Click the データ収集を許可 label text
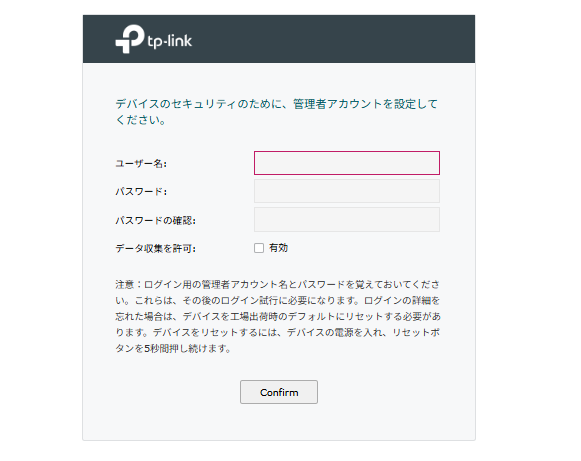The image size is (581, 461). point(156,248)
